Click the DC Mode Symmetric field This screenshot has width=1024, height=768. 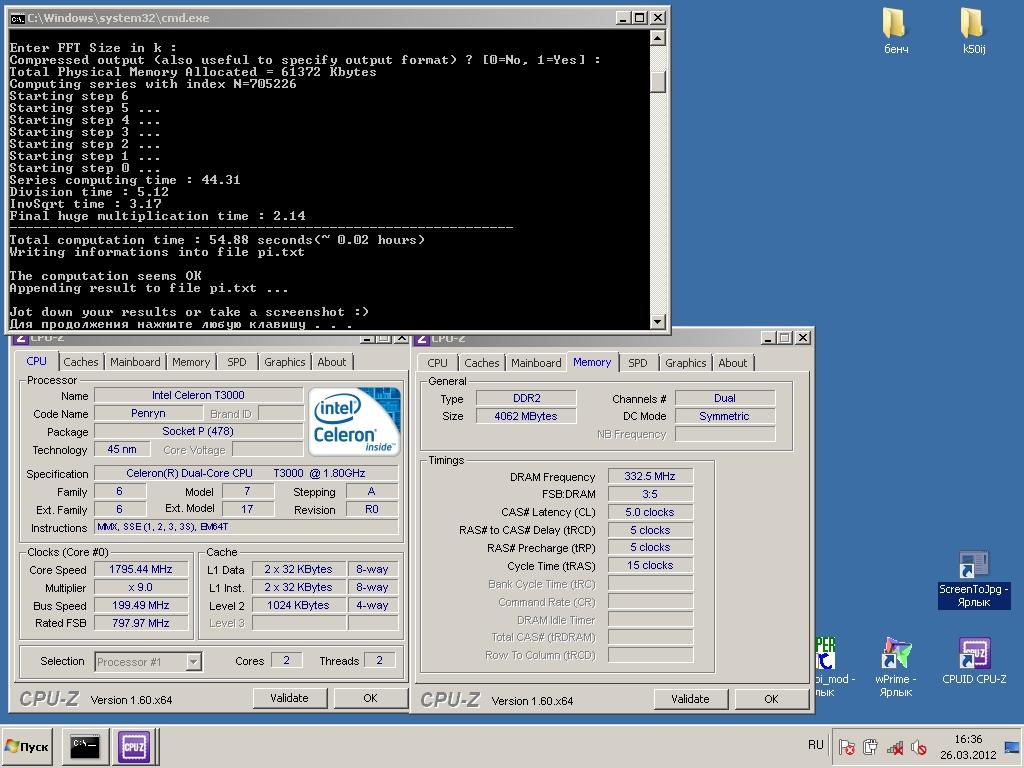click(725, 416)
